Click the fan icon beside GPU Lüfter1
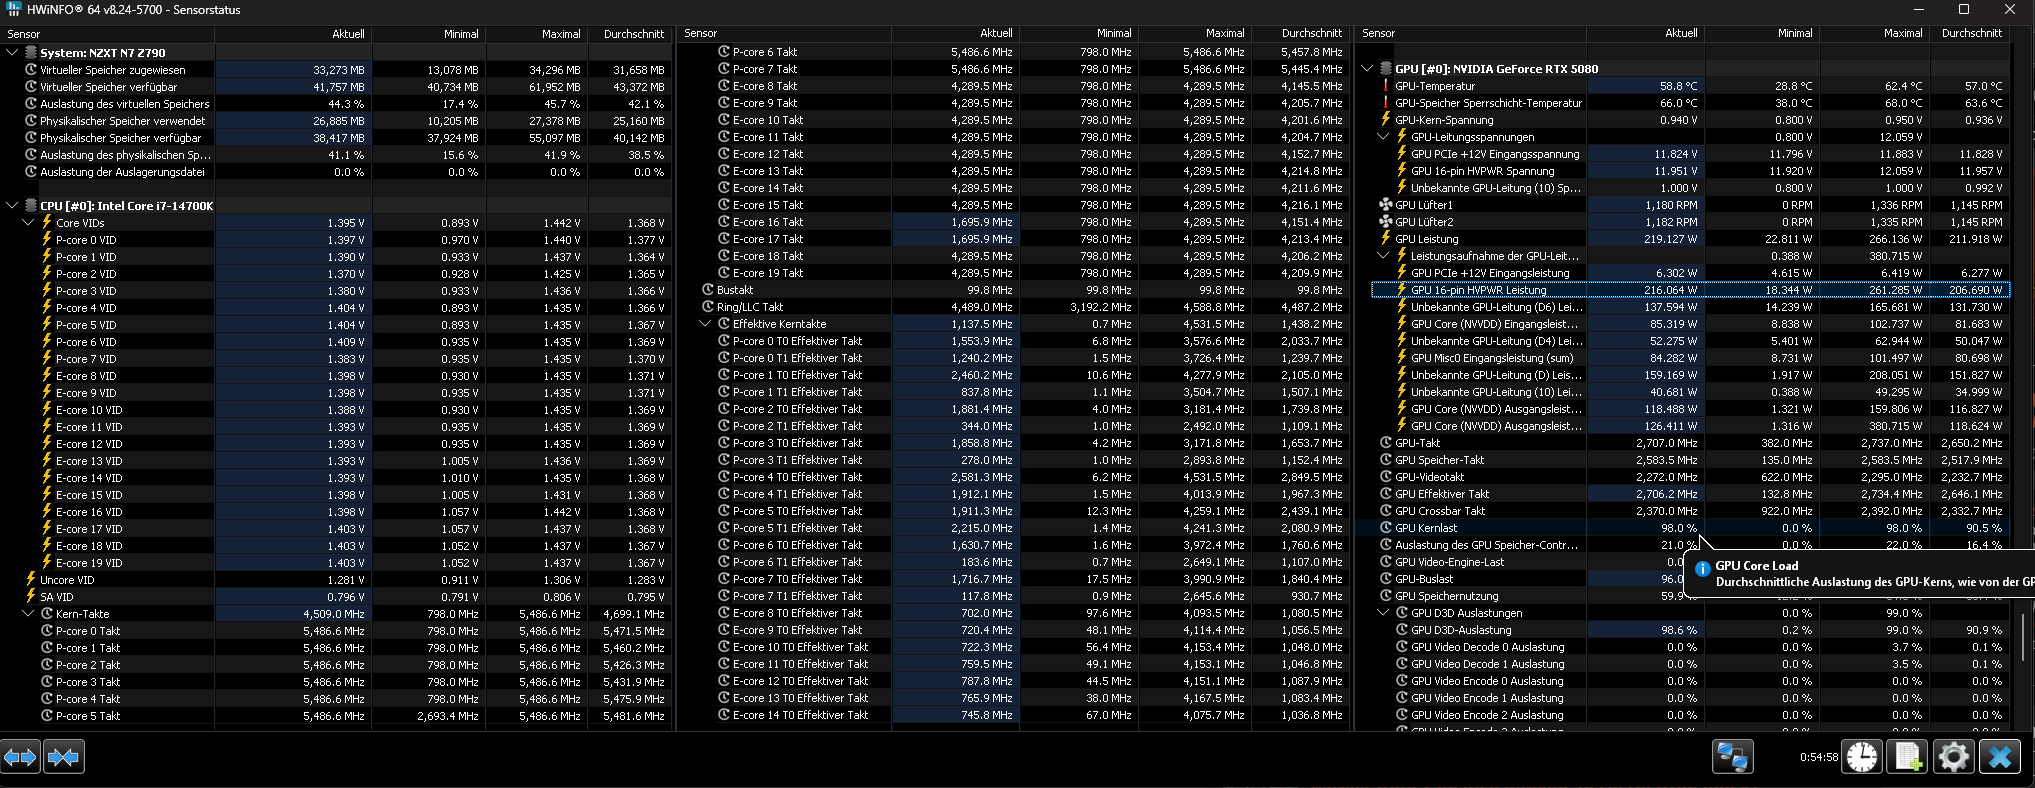Screen dimensions: 2035x788 point(1386,205)
